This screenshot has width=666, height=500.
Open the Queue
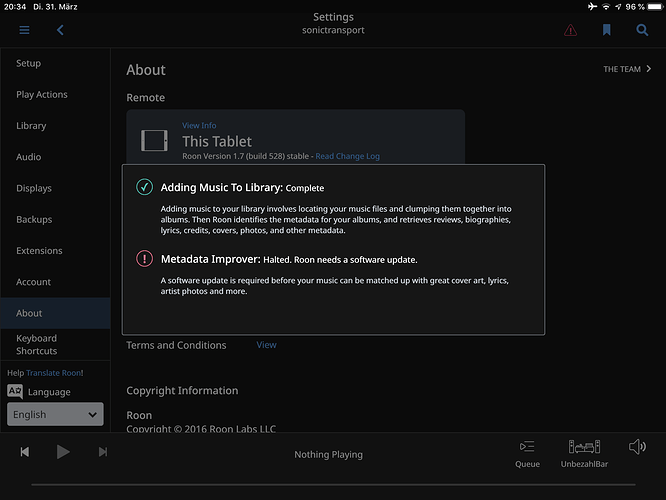527,454
